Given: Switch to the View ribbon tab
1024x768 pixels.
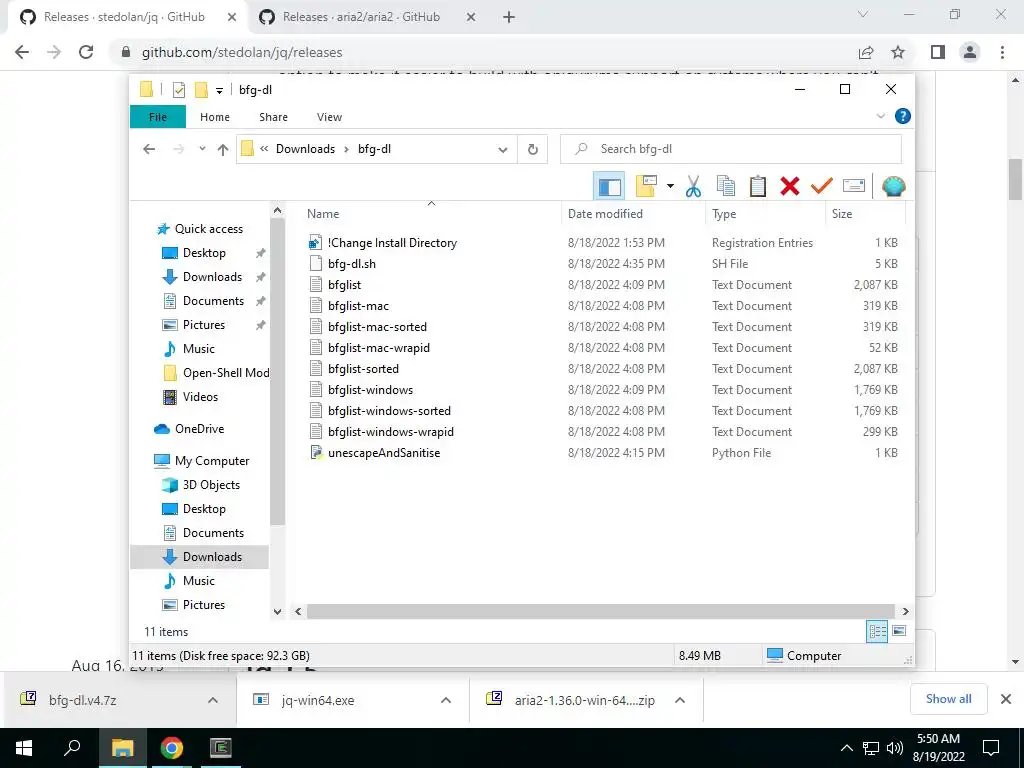Looking at the screenshot, I should pos(329,117).
